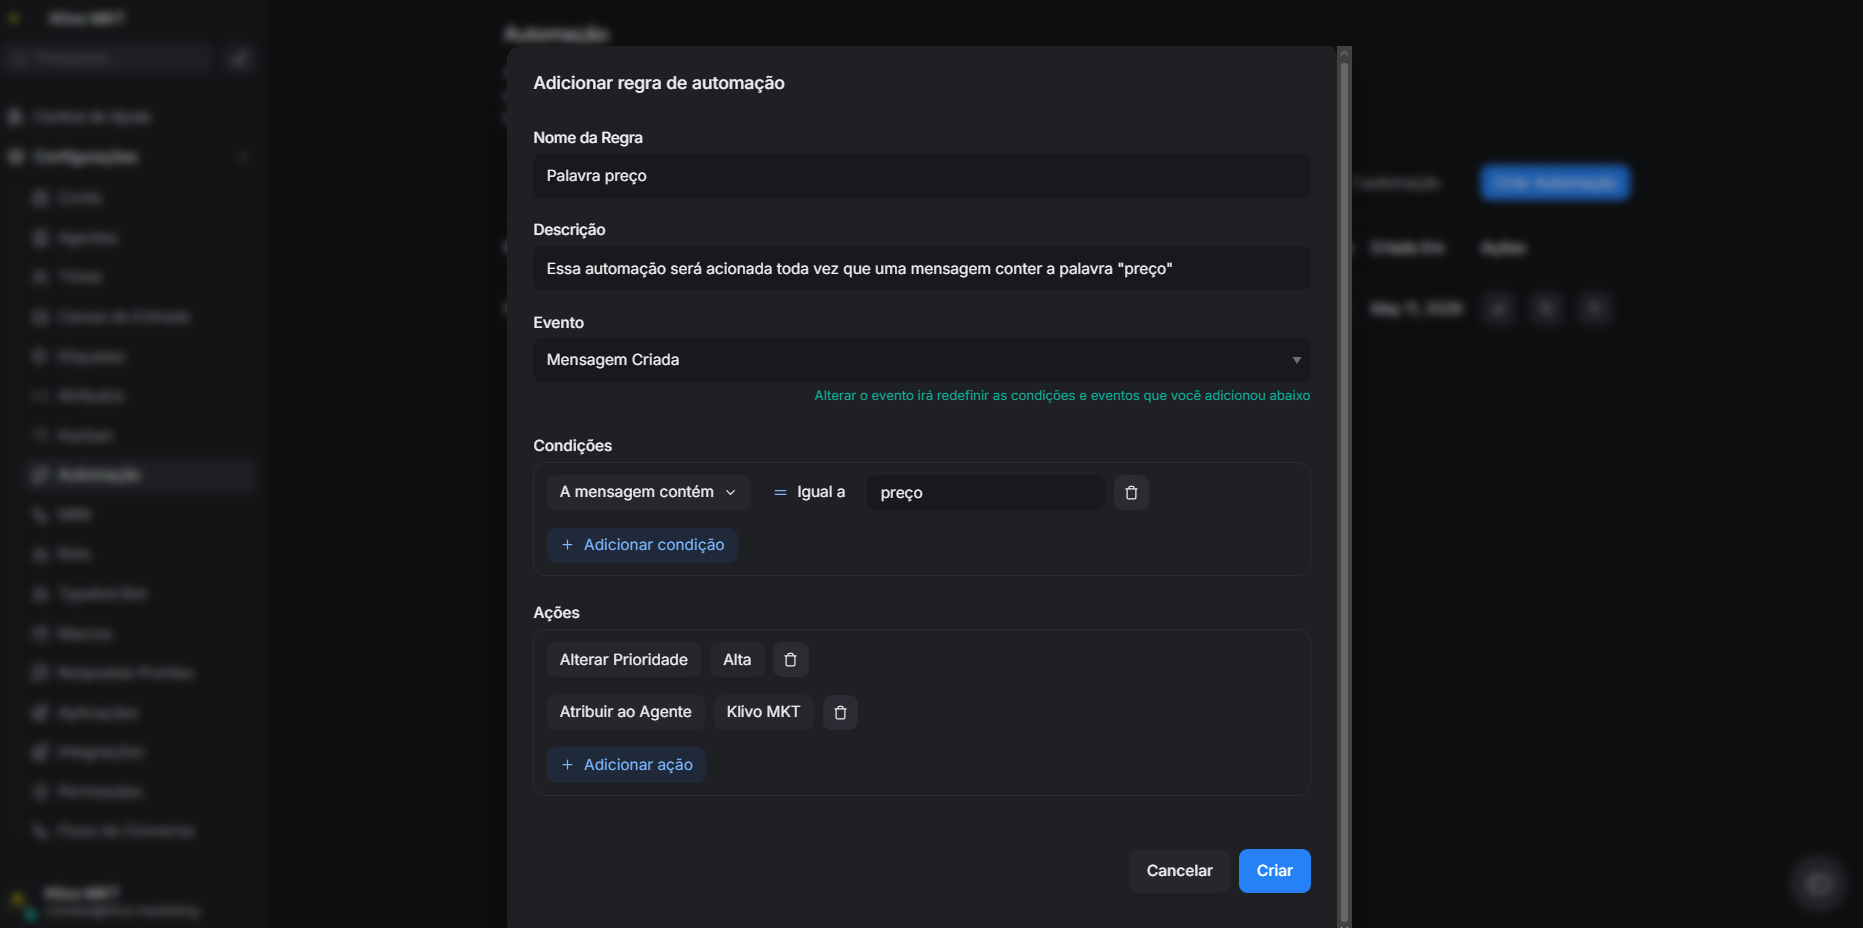Click the 'Nome da Regra' label
Screen dimensions: 1863x928
click(x=588, y=138)
